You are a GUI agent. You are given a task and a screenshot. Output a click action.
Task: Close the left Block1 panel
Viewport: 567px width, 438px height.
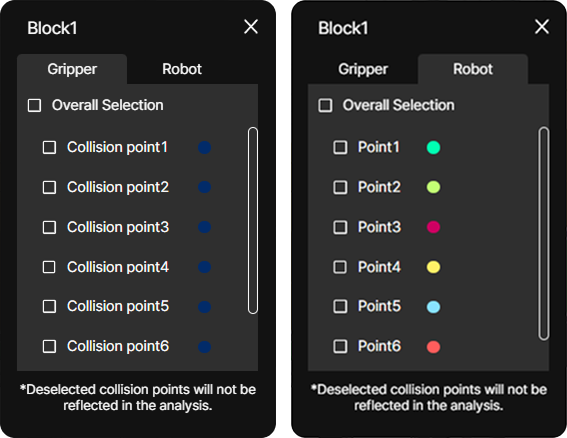tap(251, 27)
